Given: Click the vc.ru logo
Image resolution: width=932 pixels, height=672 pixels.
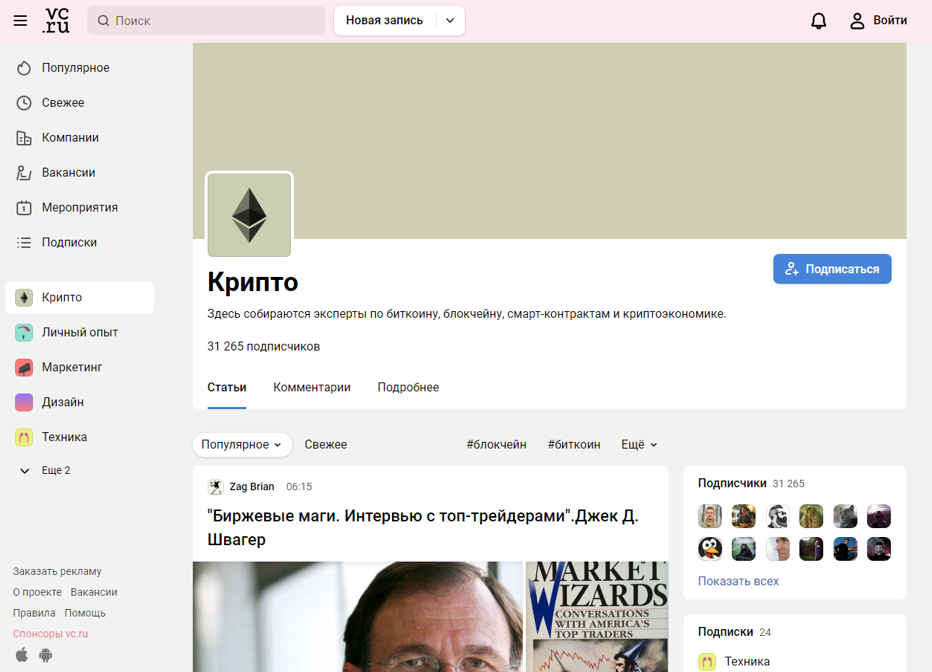Looking at the screenshot, I should pos(56,20).
